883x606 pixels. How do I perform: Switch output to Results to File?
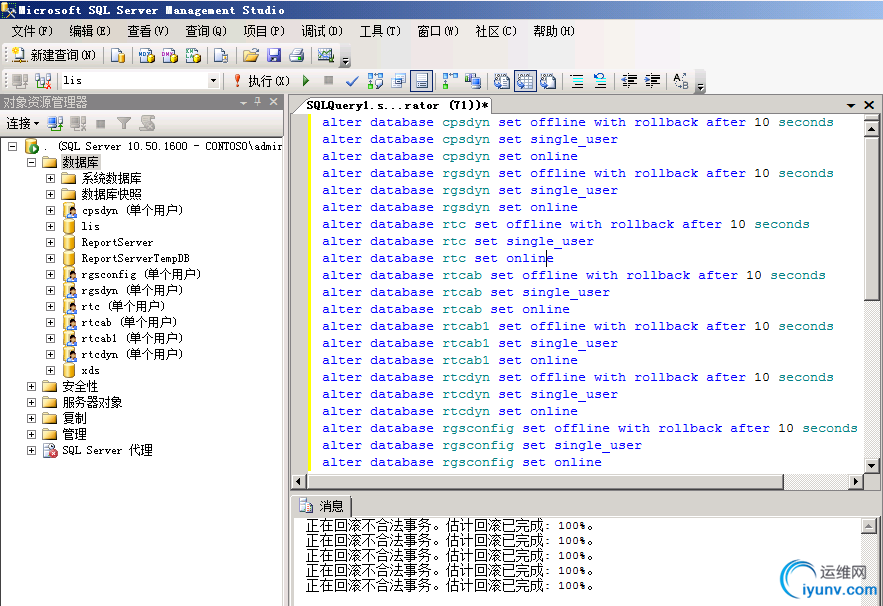coord(548,81)
